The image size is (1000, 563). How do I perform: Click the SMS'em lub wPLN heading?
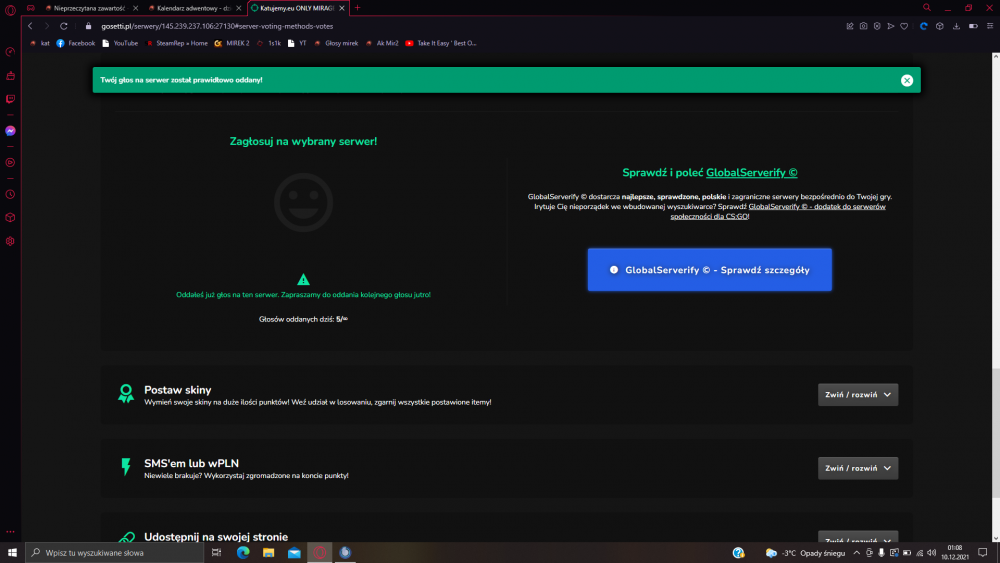pos(191,463)
